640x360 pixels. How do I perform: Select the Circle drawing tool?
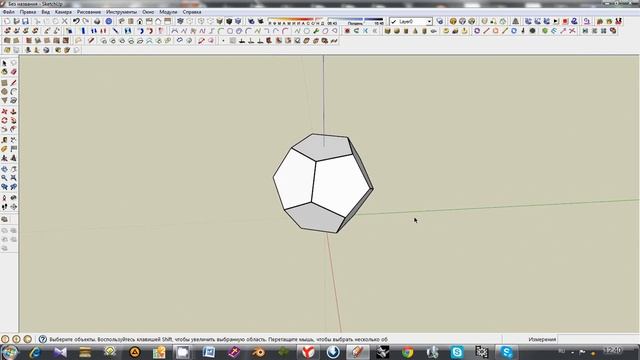click(x=4, y=92)
